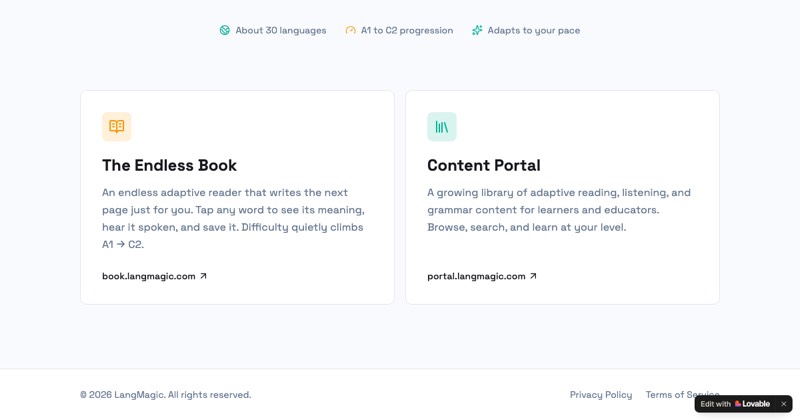
Task: Click the Lovable heart logo in the badge
Action: tap(738, 404)
